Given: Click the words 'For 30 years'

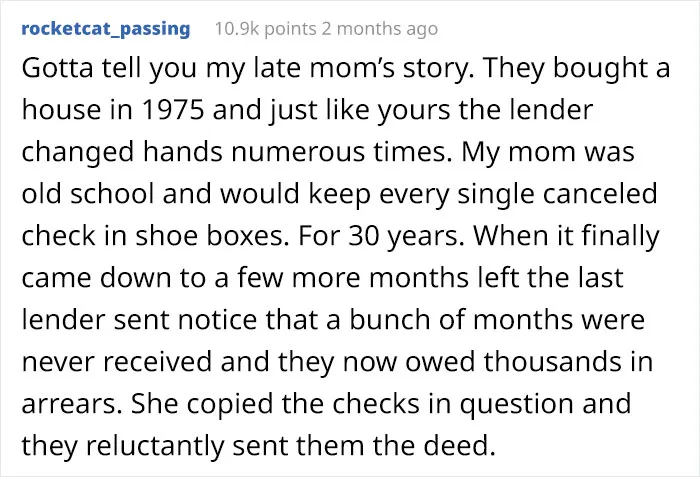Looking at the screenshot, I should point(379,236).
